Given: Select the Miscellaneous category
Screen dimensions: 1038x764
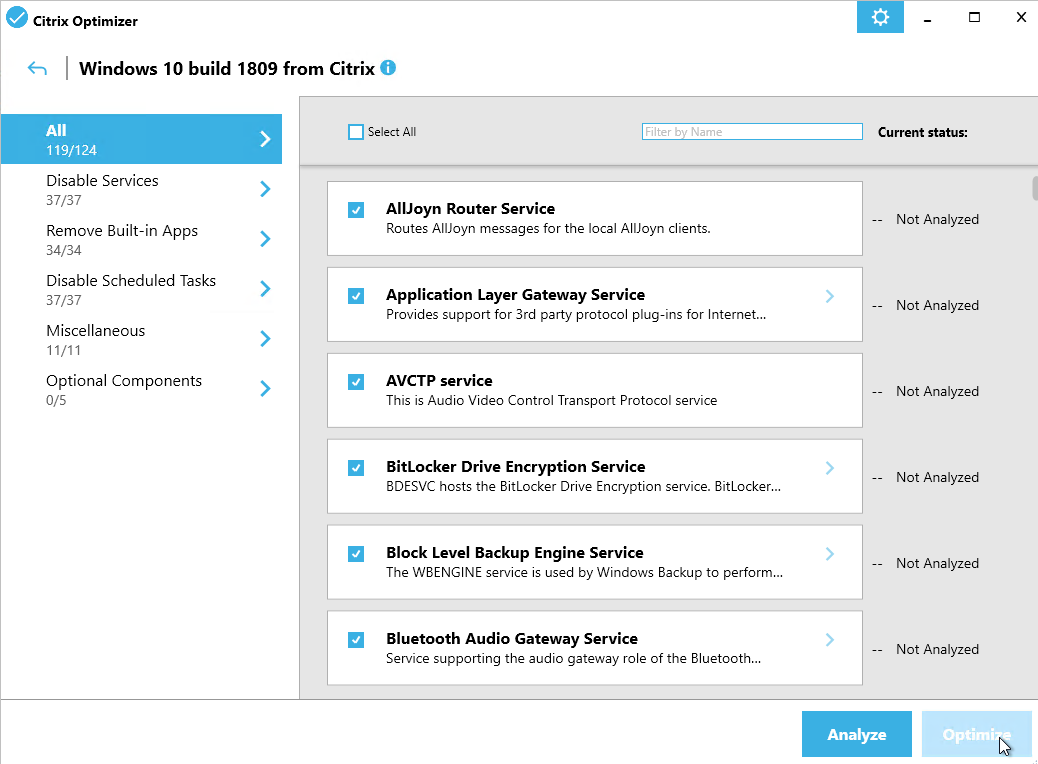Looking at the screenshot, I should point(141,339).
